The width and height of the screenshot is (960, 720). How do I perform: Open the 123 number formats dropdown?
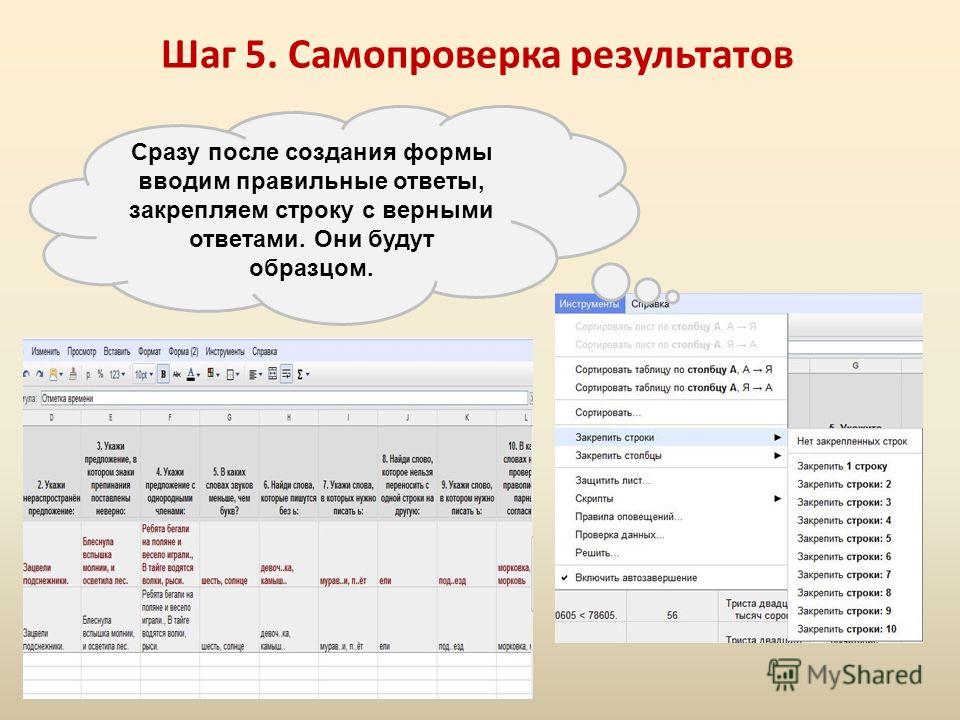[x=117, y=374]
